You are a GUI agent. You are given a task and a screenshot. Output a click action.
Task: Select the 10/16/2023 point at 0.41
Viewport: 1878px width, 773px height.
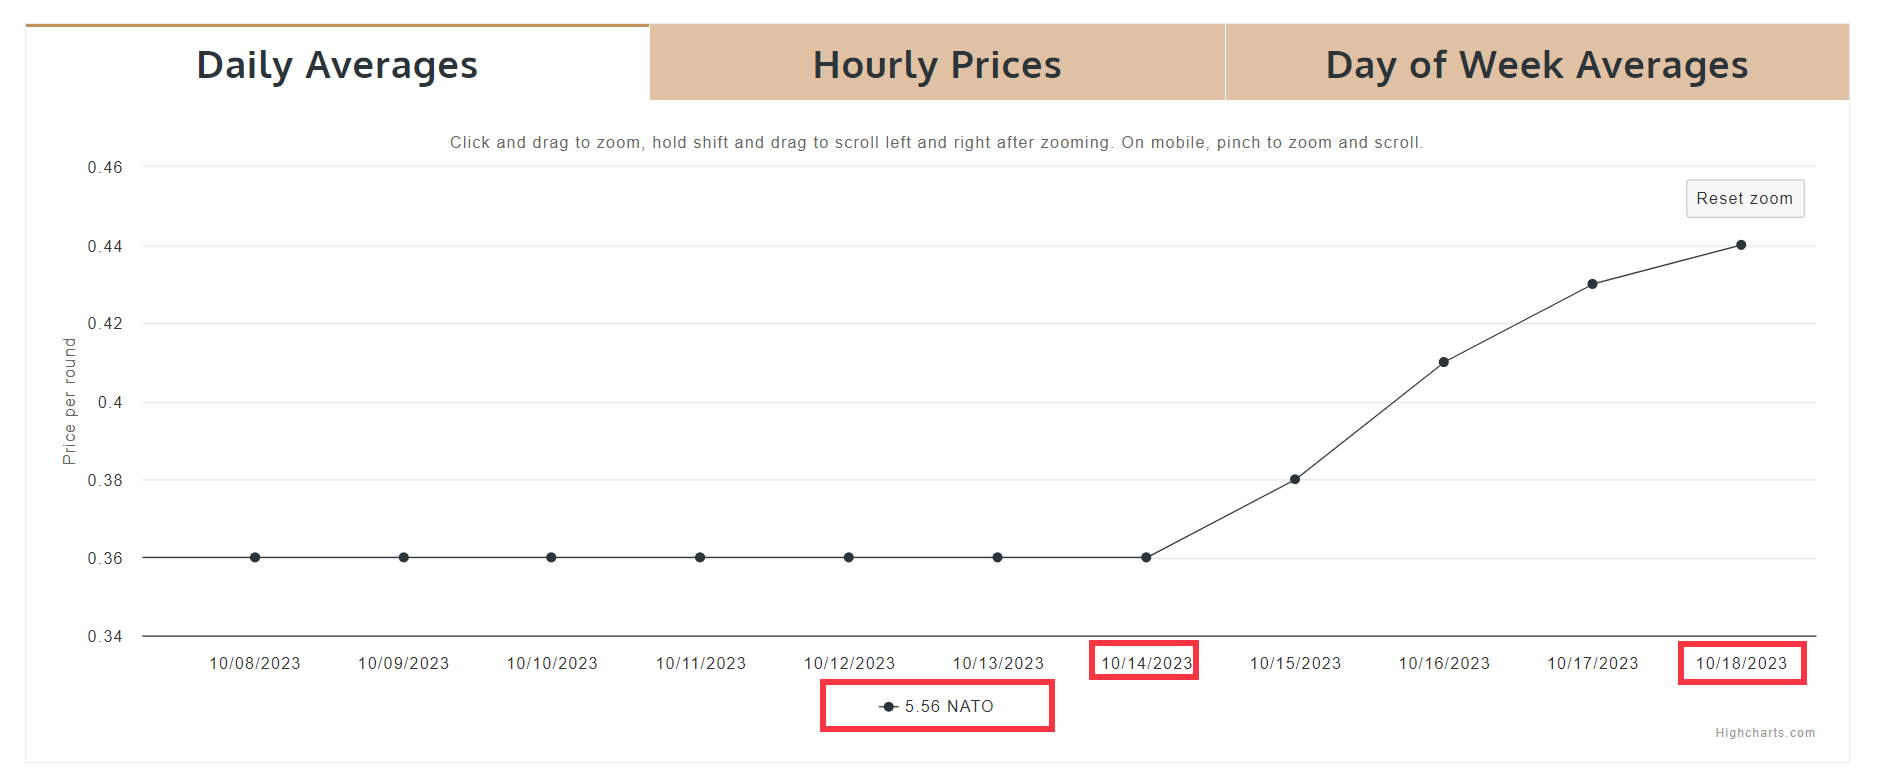pos(1444,362)
